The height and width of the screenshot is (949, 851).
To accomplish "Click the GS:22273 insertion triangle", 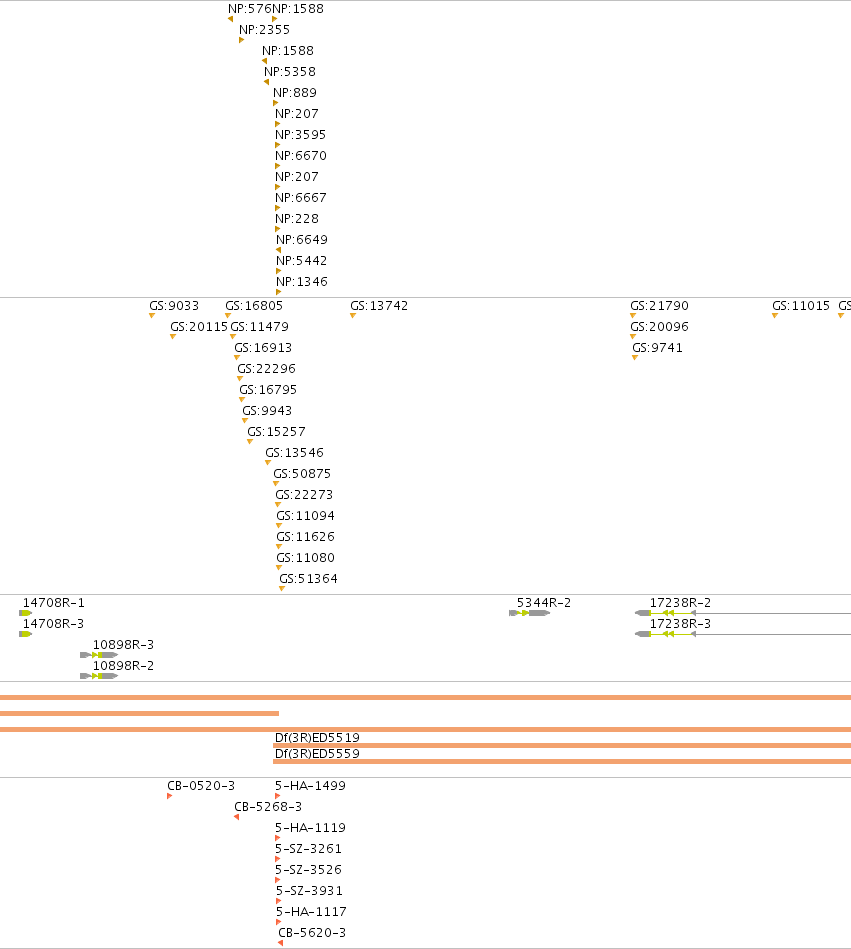I will click(x=278, y=504).
